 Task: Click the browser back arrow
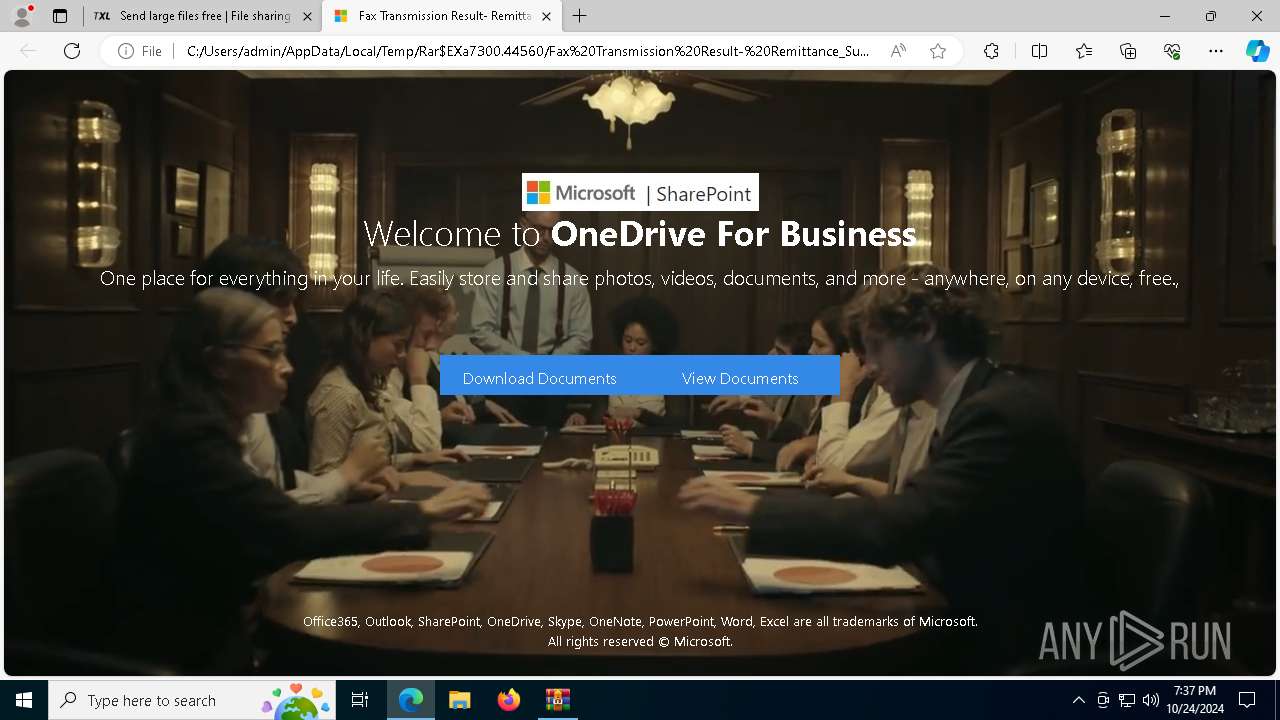(x=29, y=51)
